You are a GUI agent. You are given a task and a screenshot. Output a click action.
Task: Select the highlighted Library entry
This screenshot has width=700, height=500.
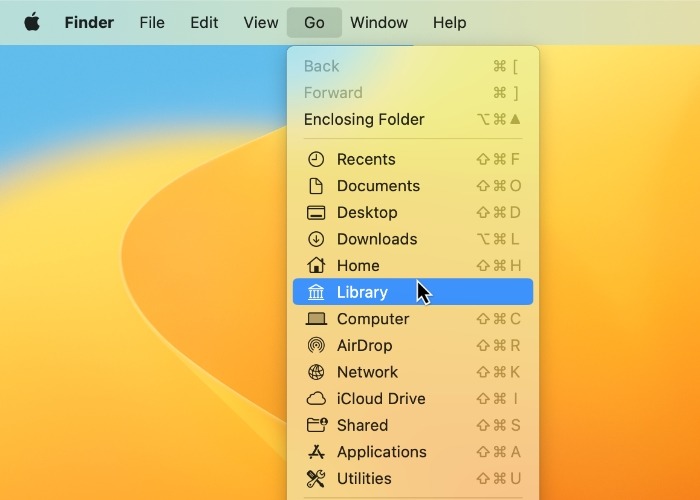point(413,292)
